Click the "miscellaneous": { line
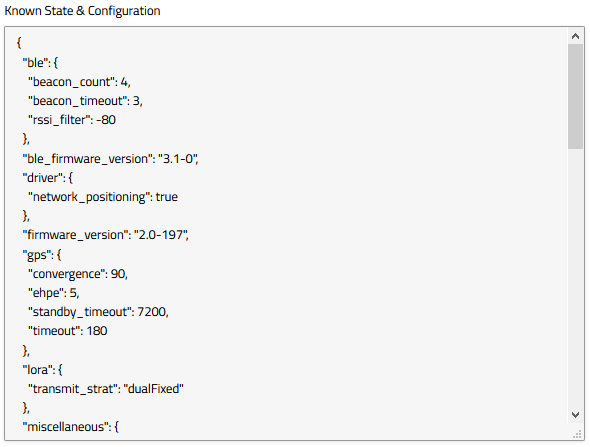The height and width of the screenshot is (447, 590). [x=71, y=427]
